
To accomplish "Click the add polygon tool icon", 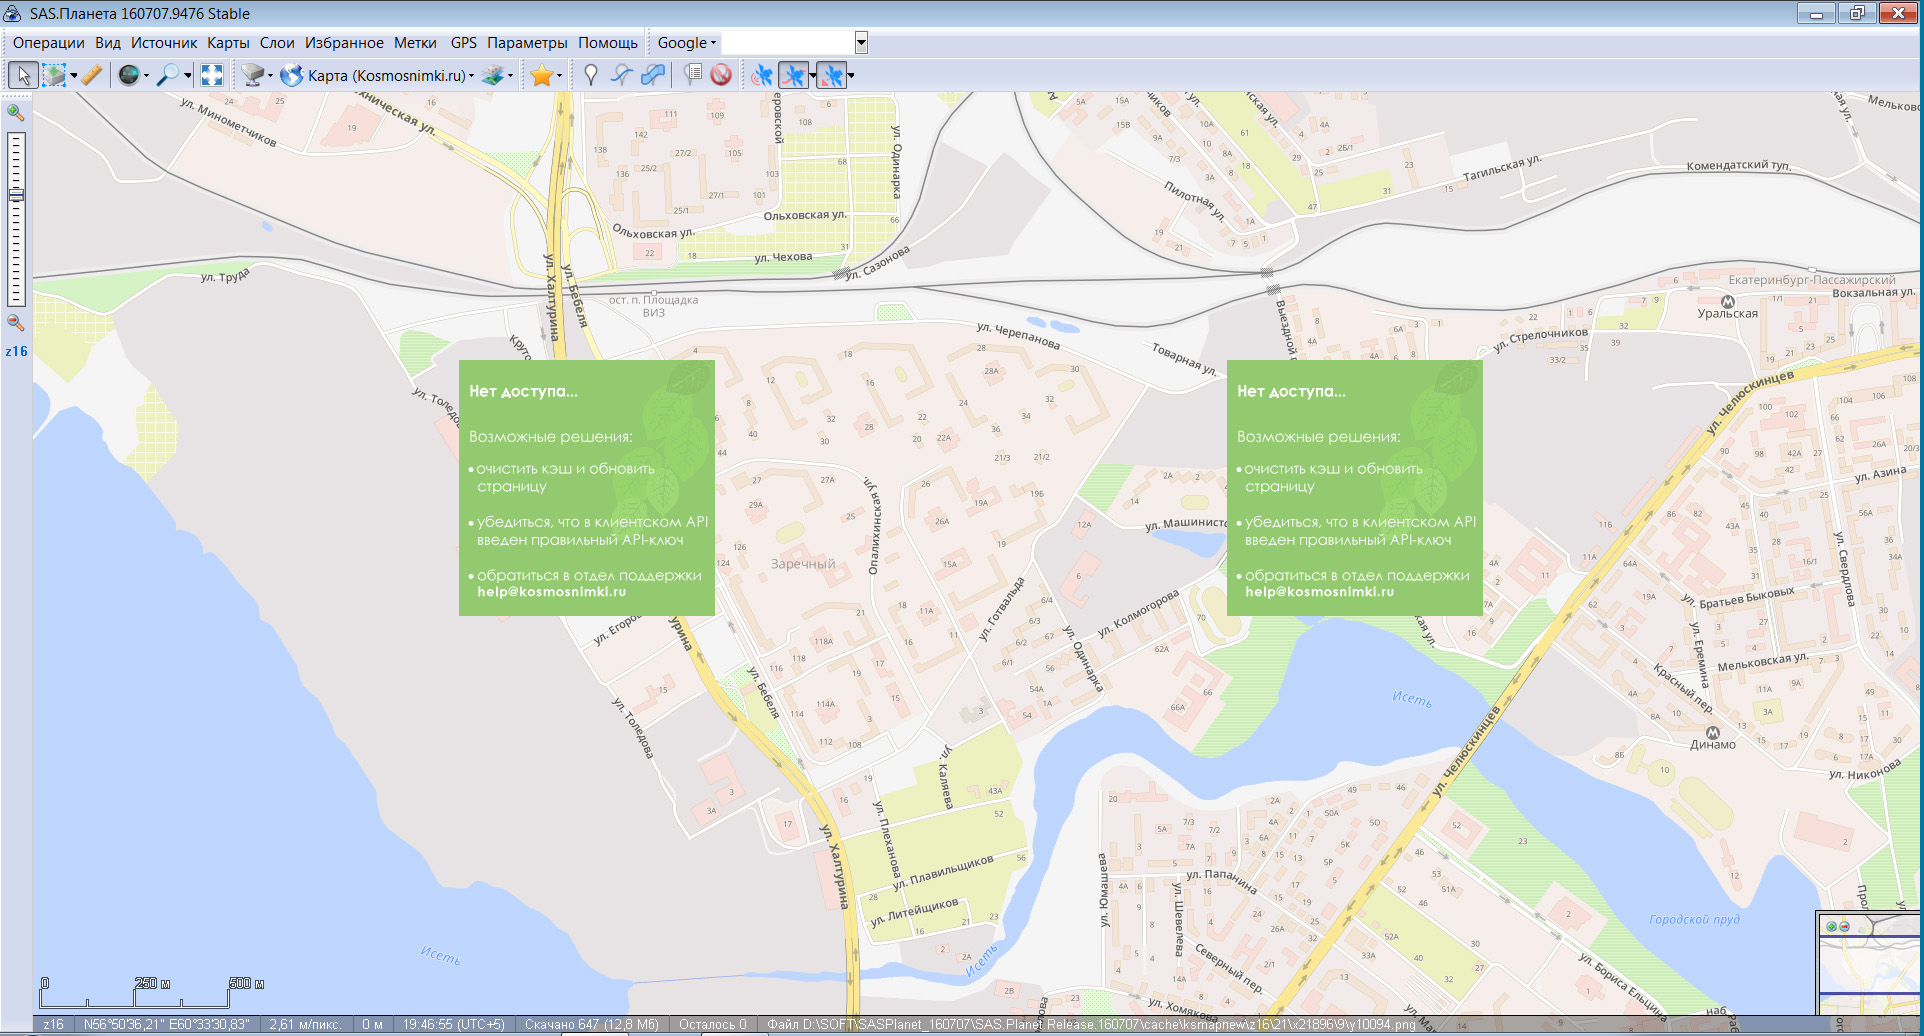I will [x=653, y=75].
